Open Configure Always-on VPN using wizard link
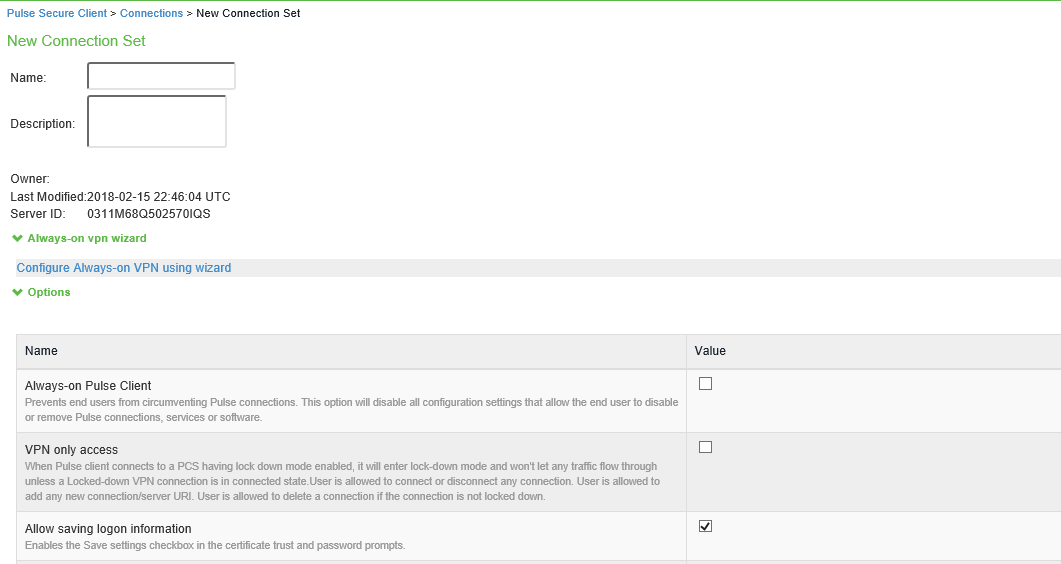The height and width of the screenshot is (564, 1061). (124, 268)
